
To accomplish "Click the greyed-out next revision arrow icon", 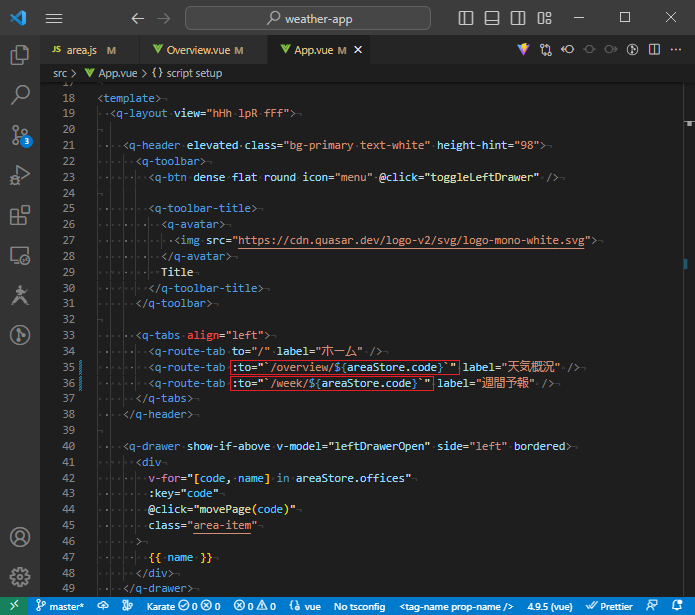I will tap(611, 50).
